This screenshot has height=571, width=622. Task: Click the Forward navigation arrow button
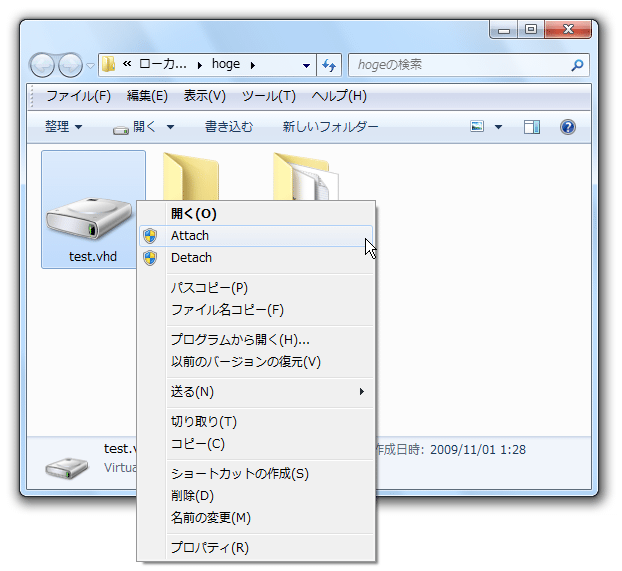point(70,65)
